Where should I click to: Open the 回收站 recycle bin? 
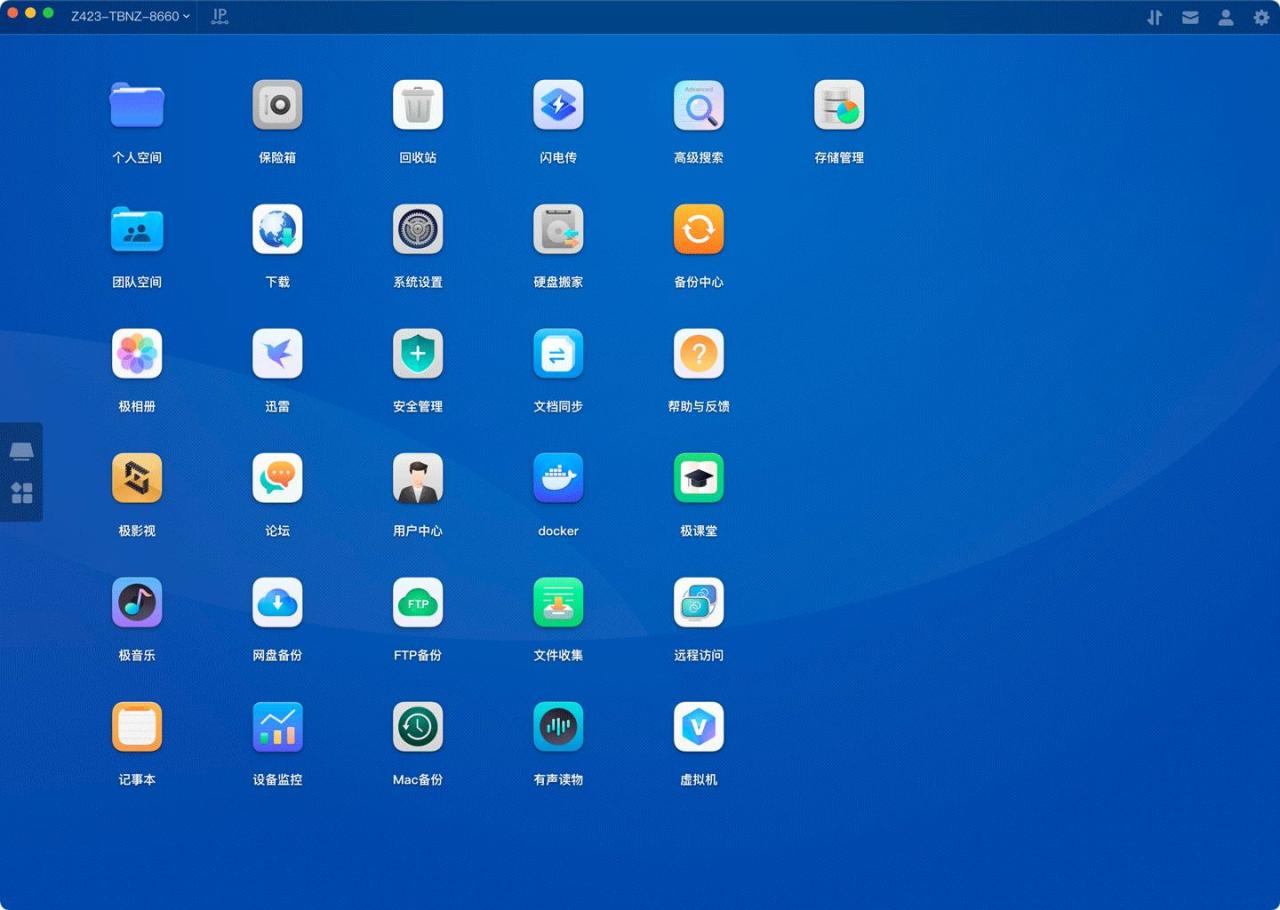pyautogui.click(x=418, y=105)
